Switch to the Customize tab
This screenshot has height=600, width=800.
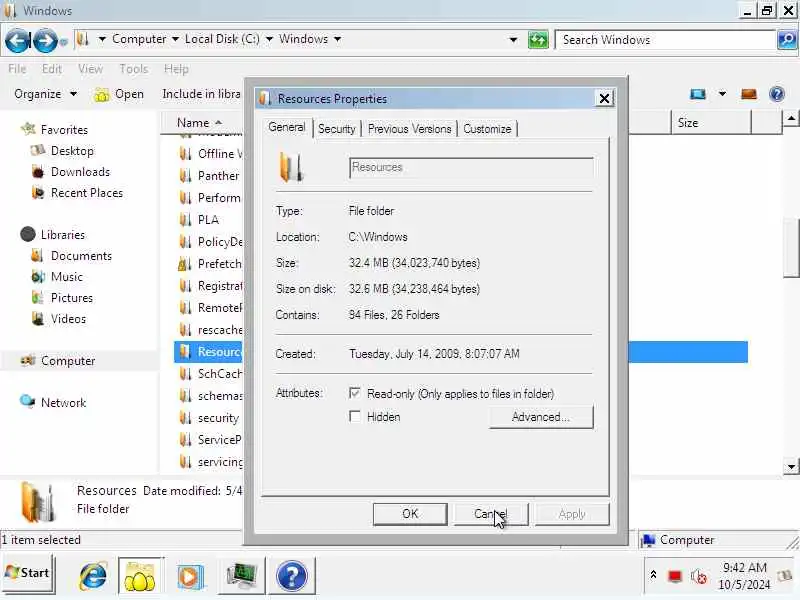point(487,129)
